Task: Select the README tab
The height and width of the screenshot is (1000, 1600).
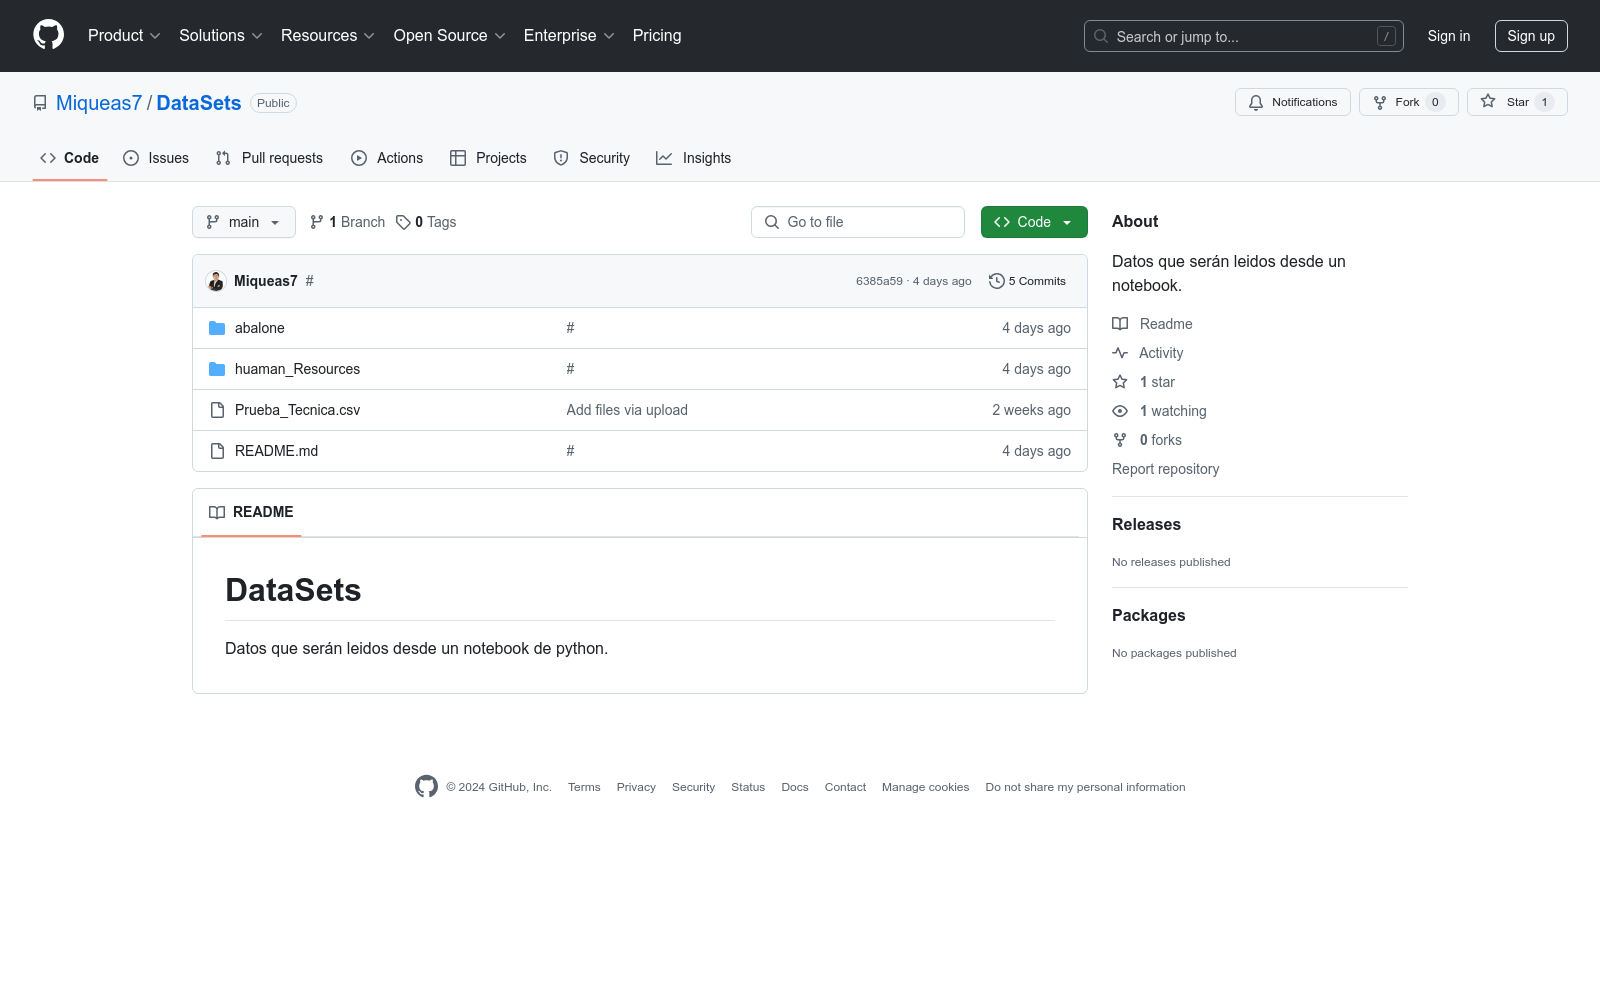Action: click(251, 512)
